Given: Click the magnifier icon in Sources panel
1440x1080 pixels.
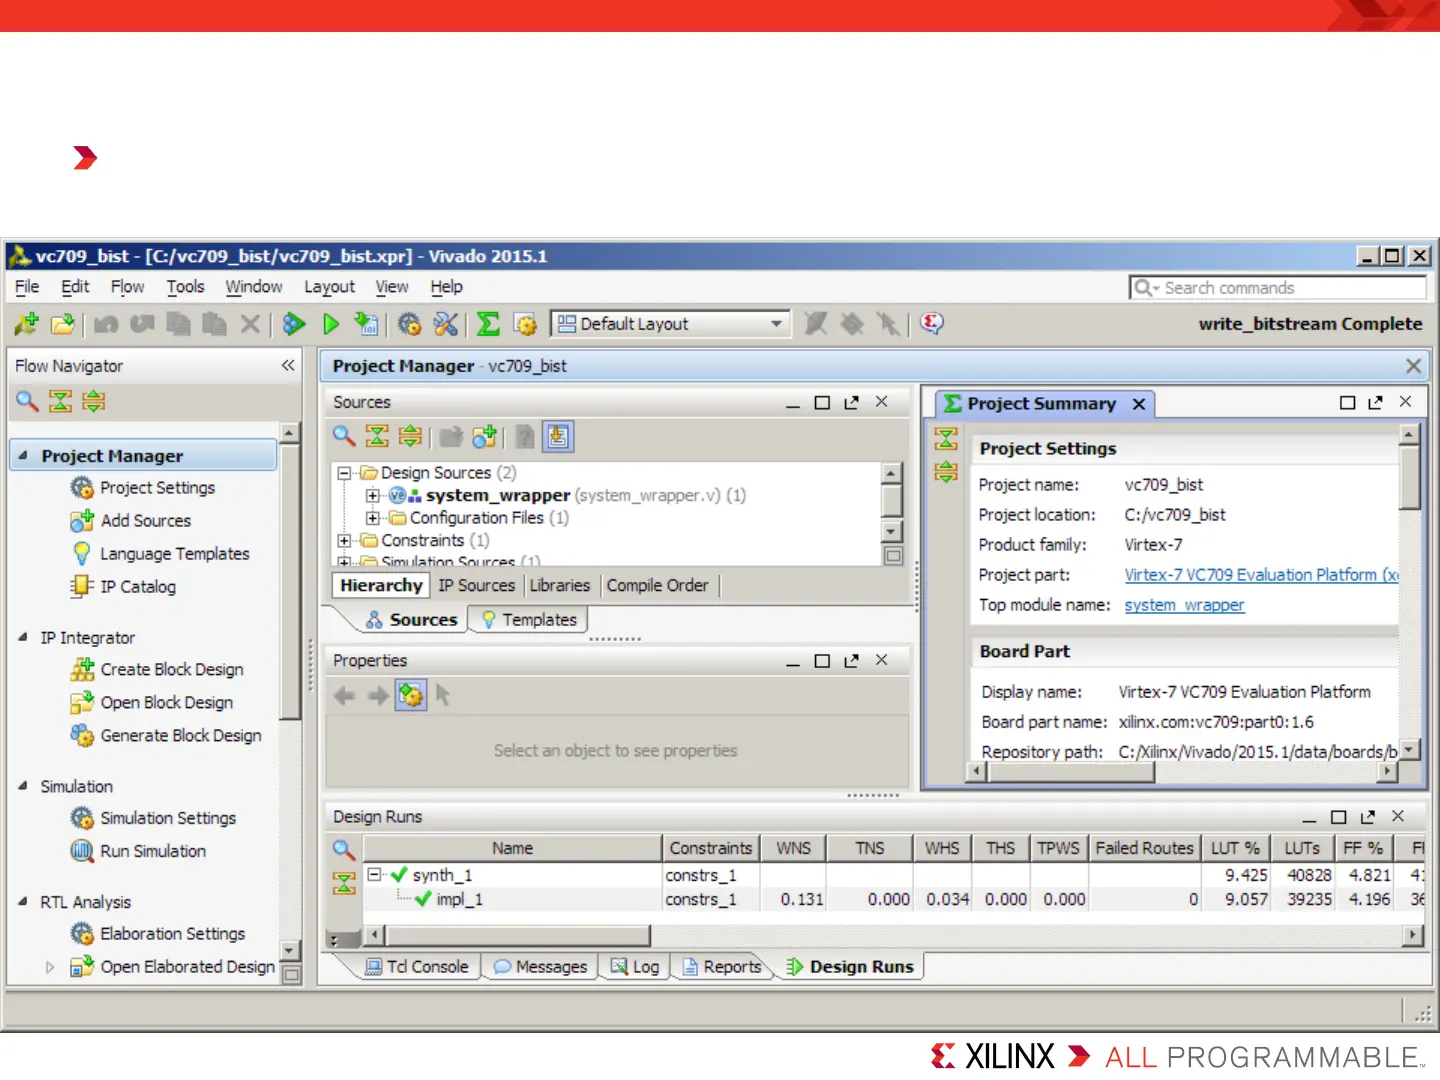Looking at the screenshot, I should click(x=344, y=436).
